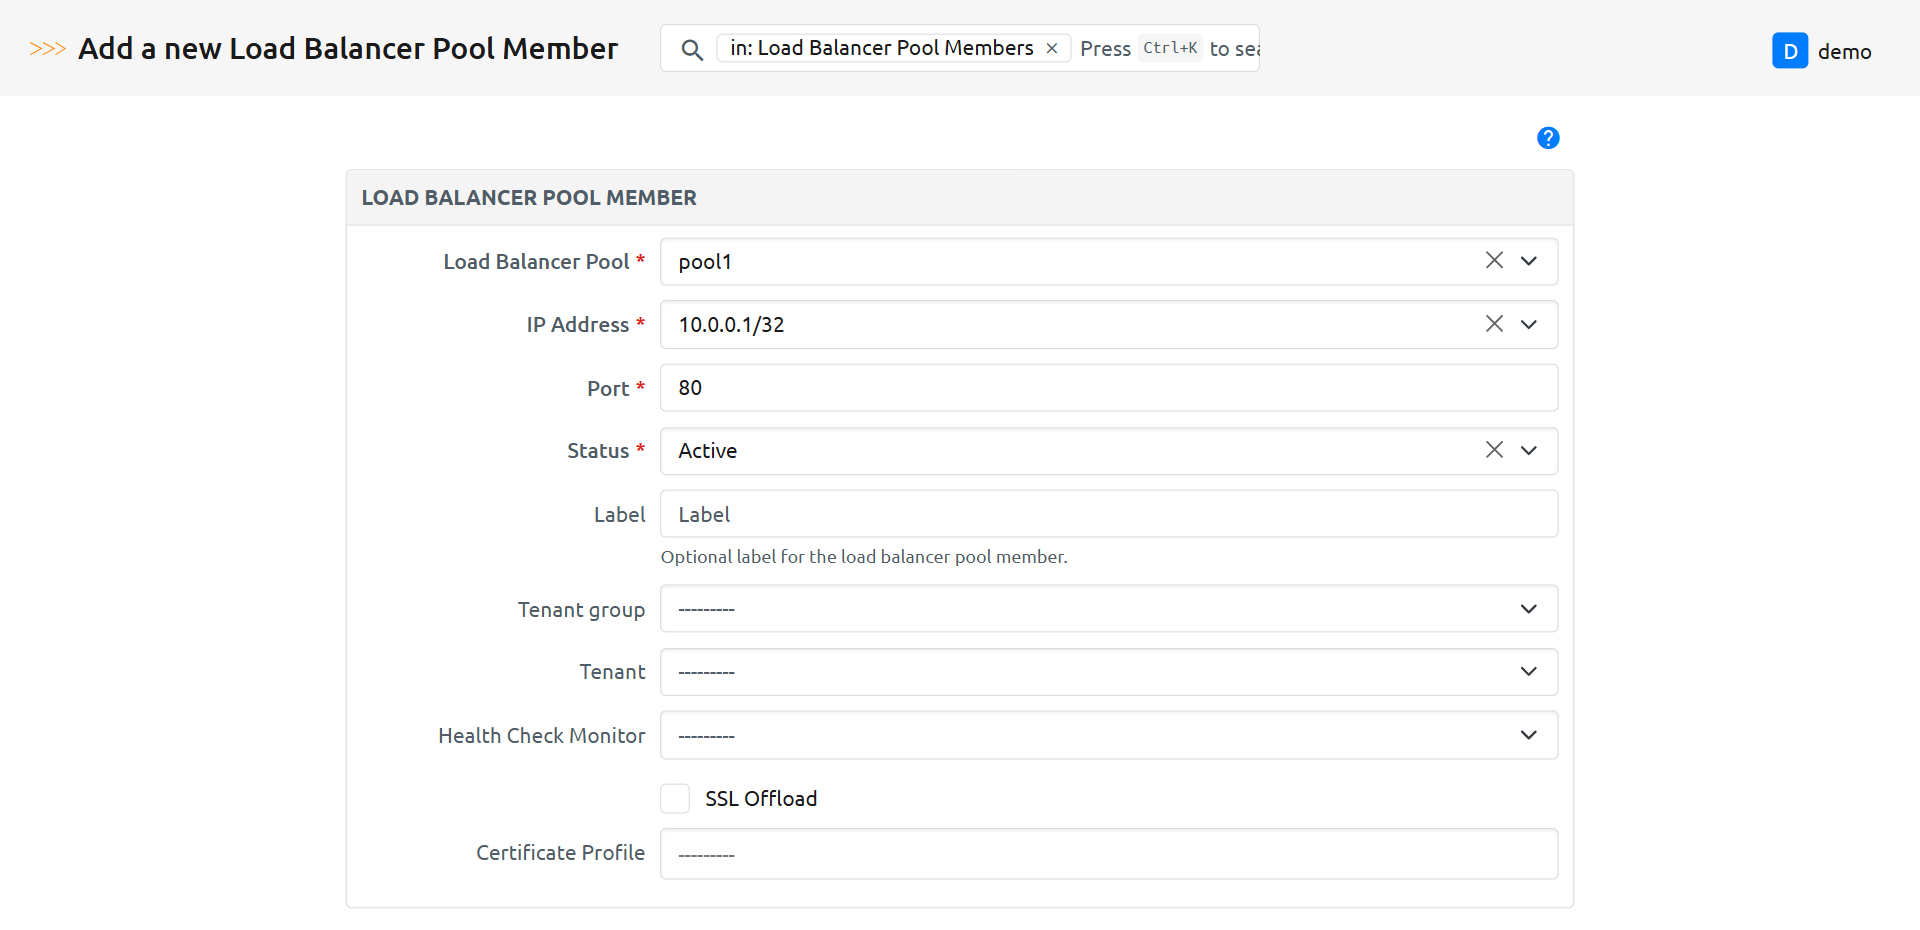This screenshot has width=1920, height=930.
Task: Open the blue help question mark icon
Action: coord(1548,138)
